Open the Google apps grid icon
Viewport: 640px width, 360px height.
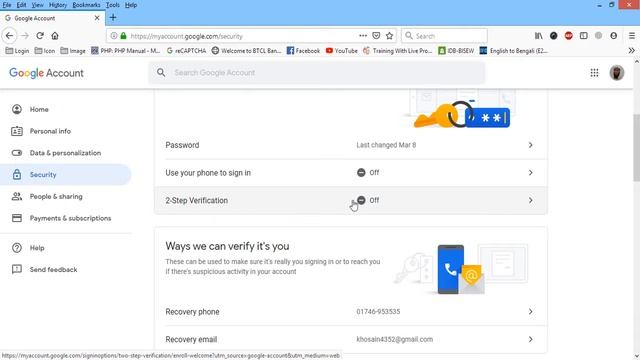(x=594, y=73)
